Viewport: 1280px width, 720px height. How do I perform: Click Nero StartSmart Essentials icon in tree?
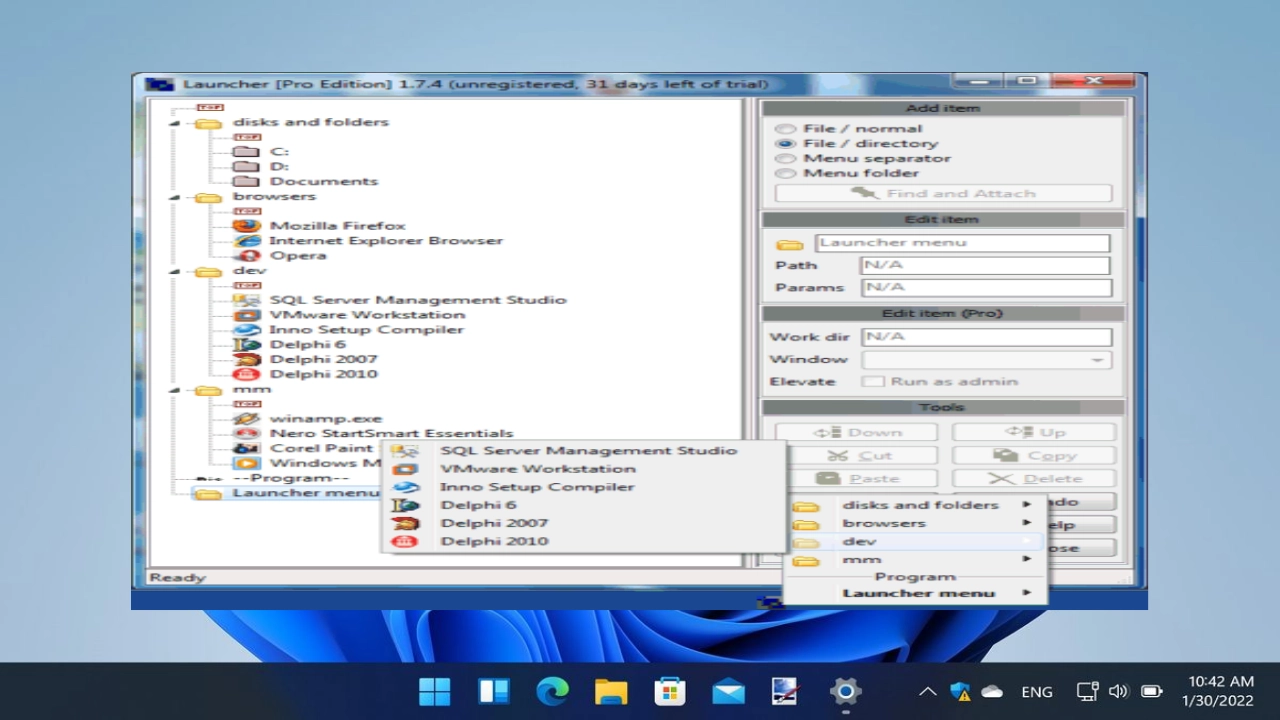pyautogui.click(x=246, y=434)
